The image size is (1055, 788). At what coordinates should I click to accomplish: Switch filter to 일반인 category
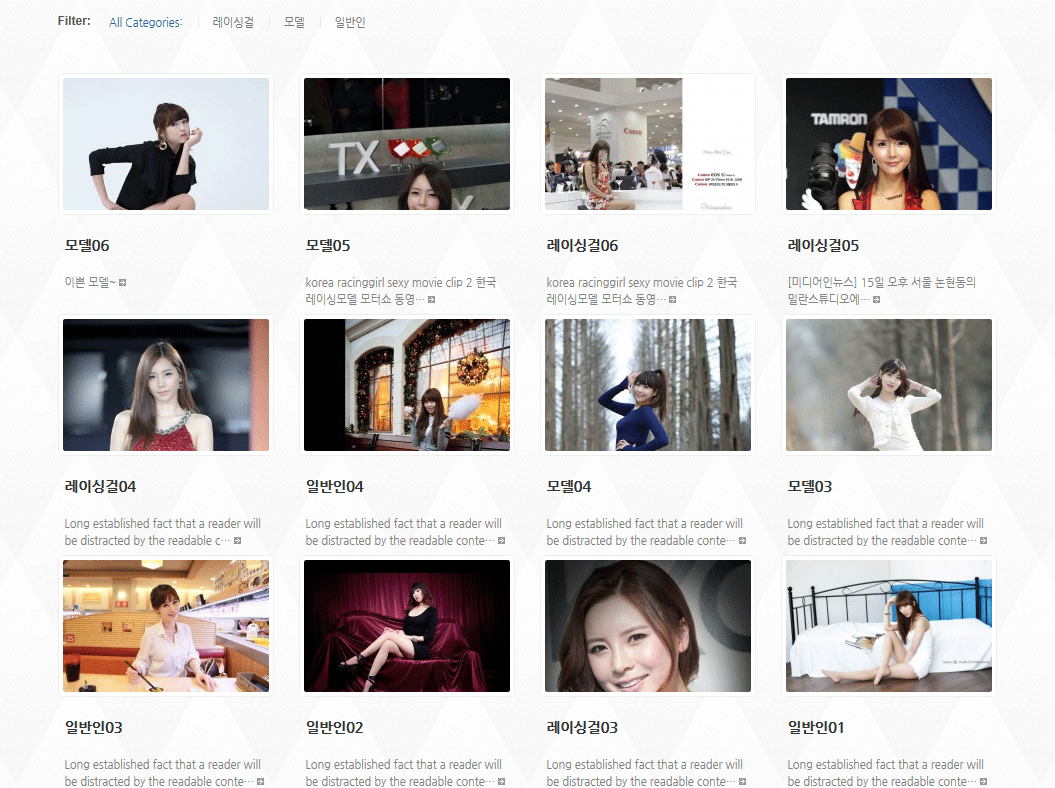point(350,22)
